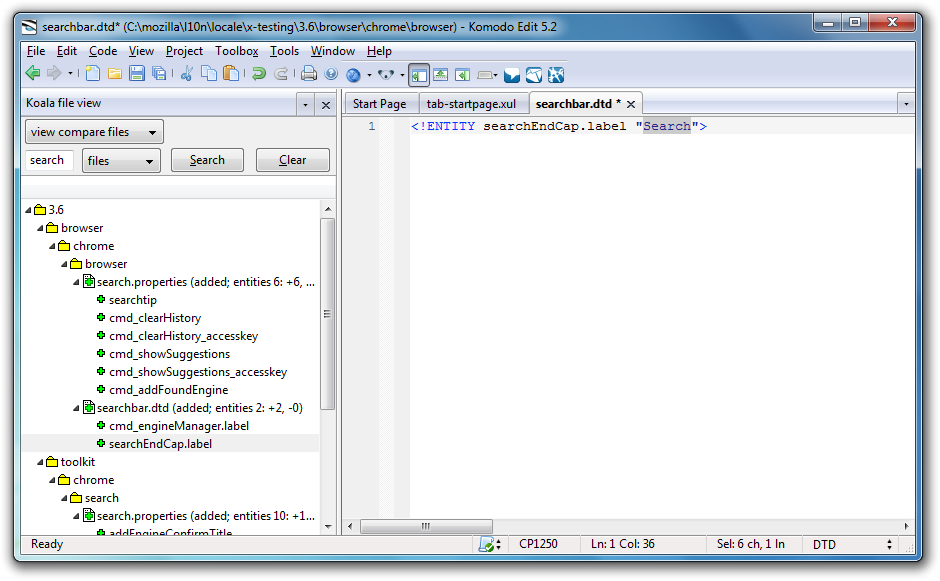This screenshot has width=940, height=581.
Task: Select the toolkit search folder
Action: coord(101,498)
